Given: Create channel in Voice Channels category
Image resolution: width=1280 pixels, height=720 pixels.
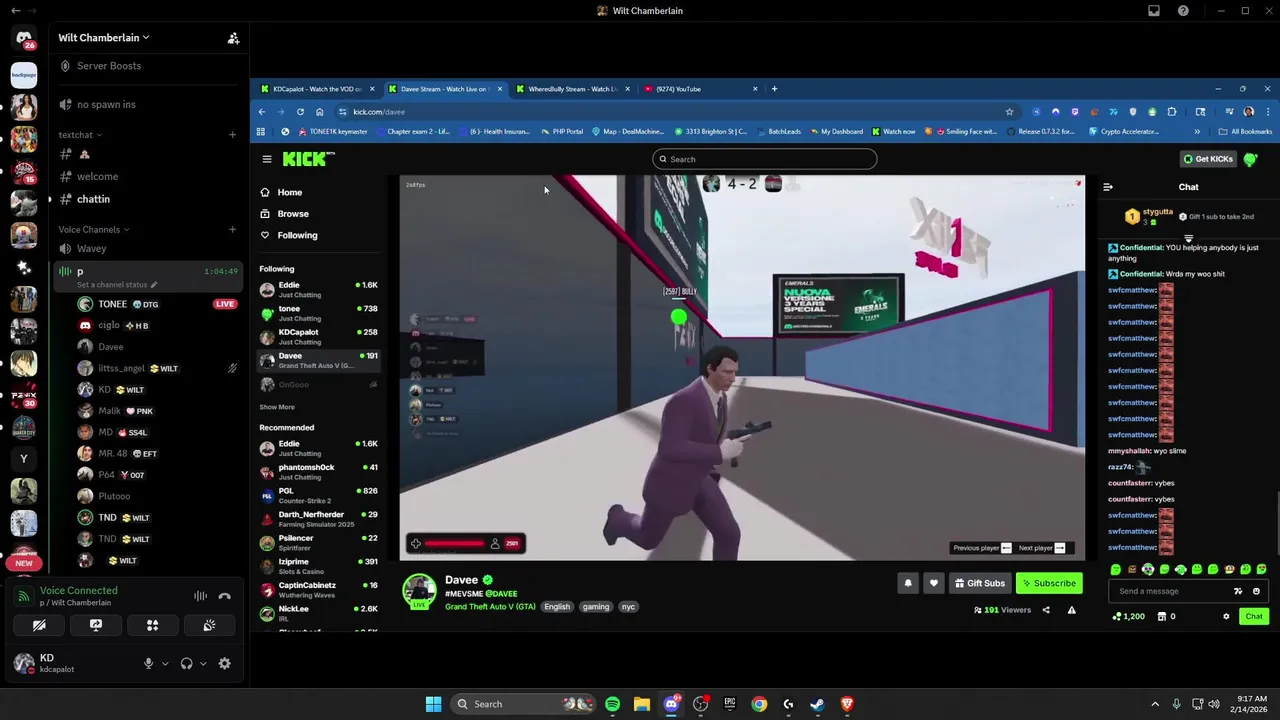Looking at the screenshot, I should pos(232,230).
